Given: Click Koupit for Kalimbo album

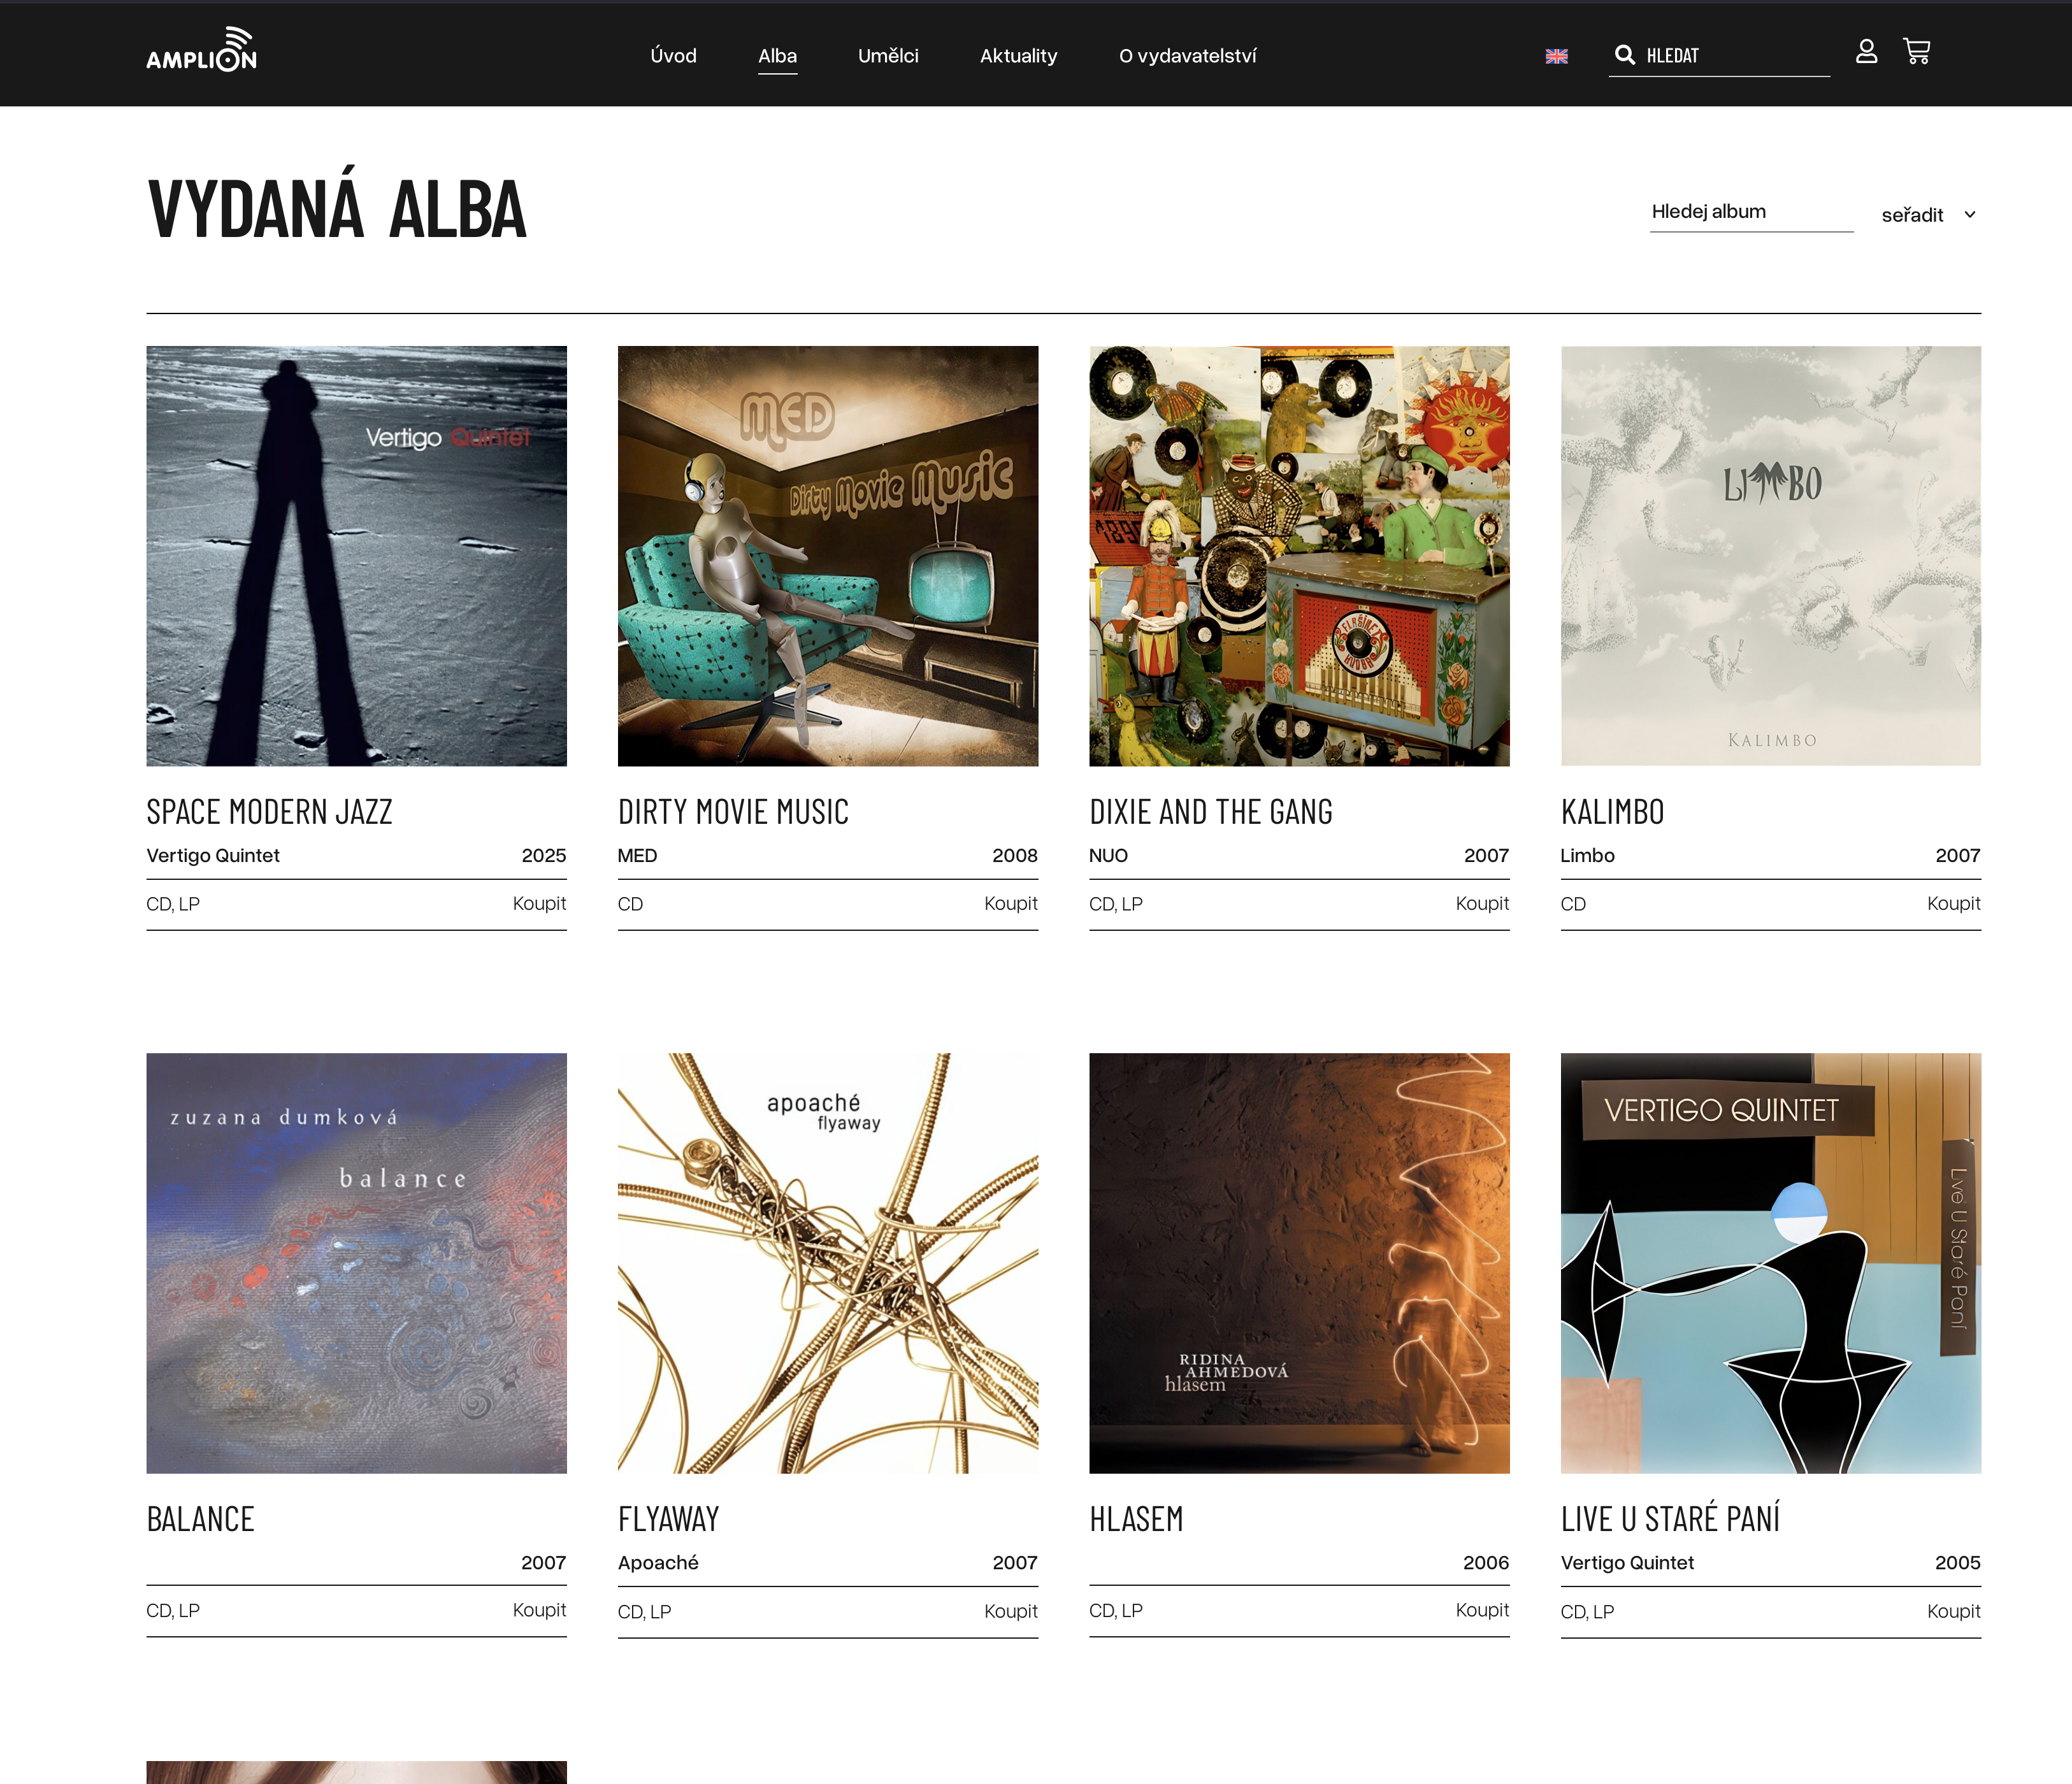Looking at the screenshot, I should tap(1953, 904).
